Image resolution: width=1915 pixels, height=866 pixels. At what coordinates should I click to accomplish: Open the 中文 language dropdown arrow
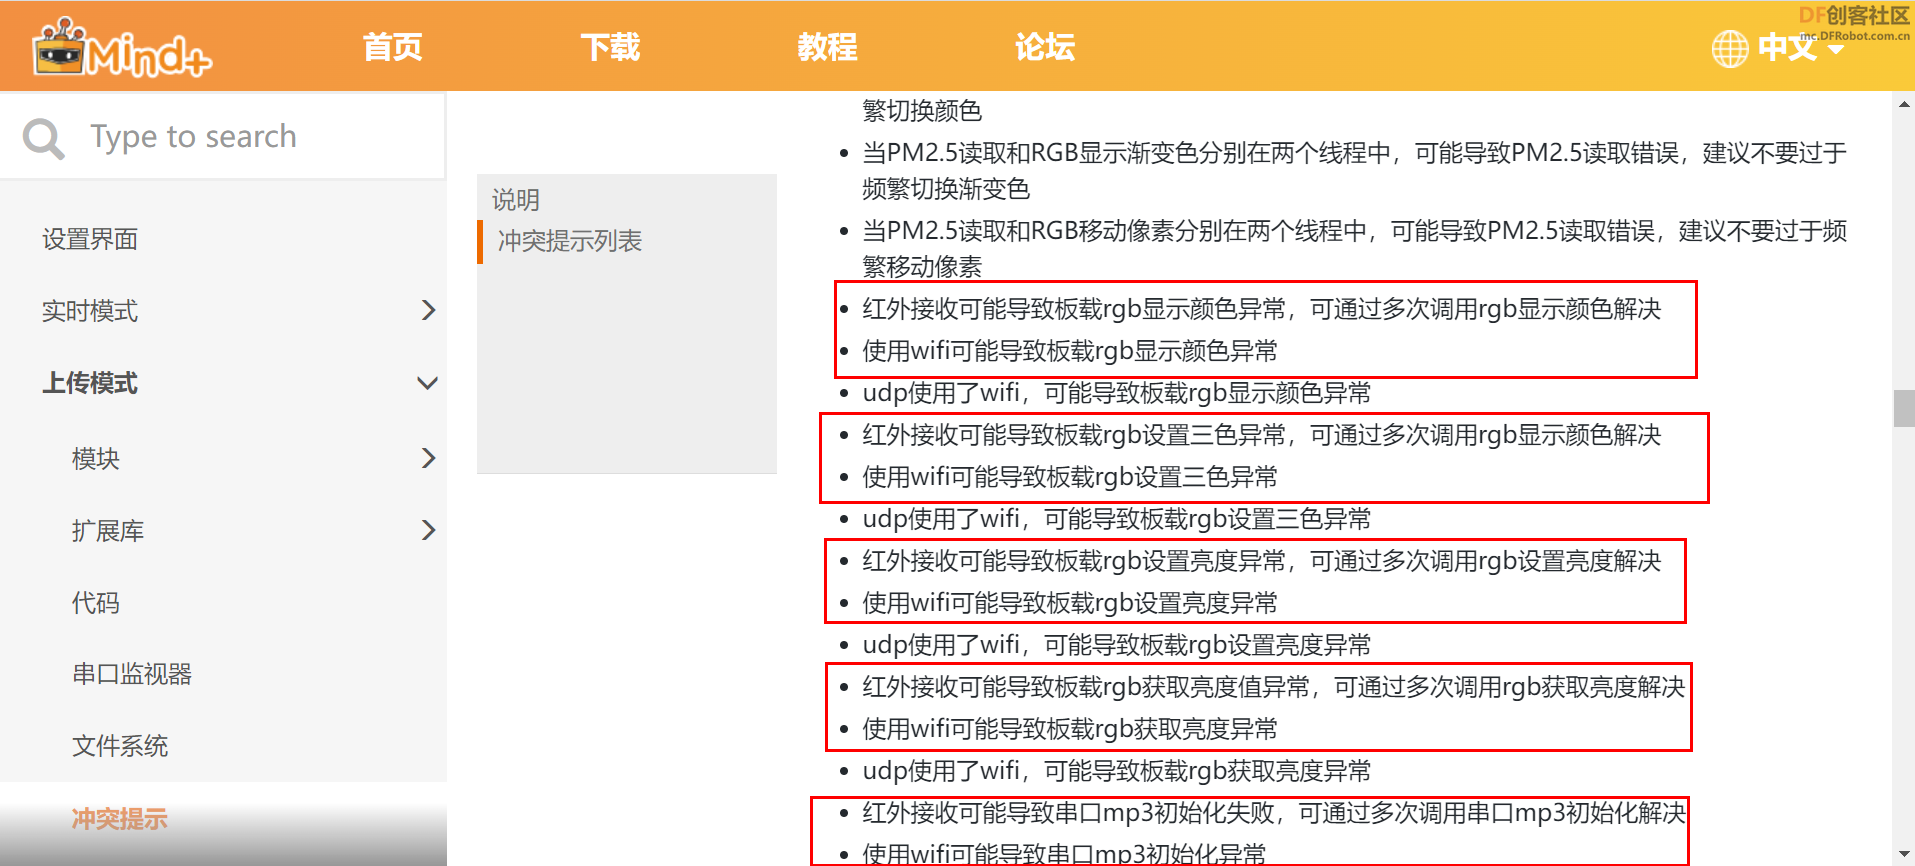tap(1836, 48)
